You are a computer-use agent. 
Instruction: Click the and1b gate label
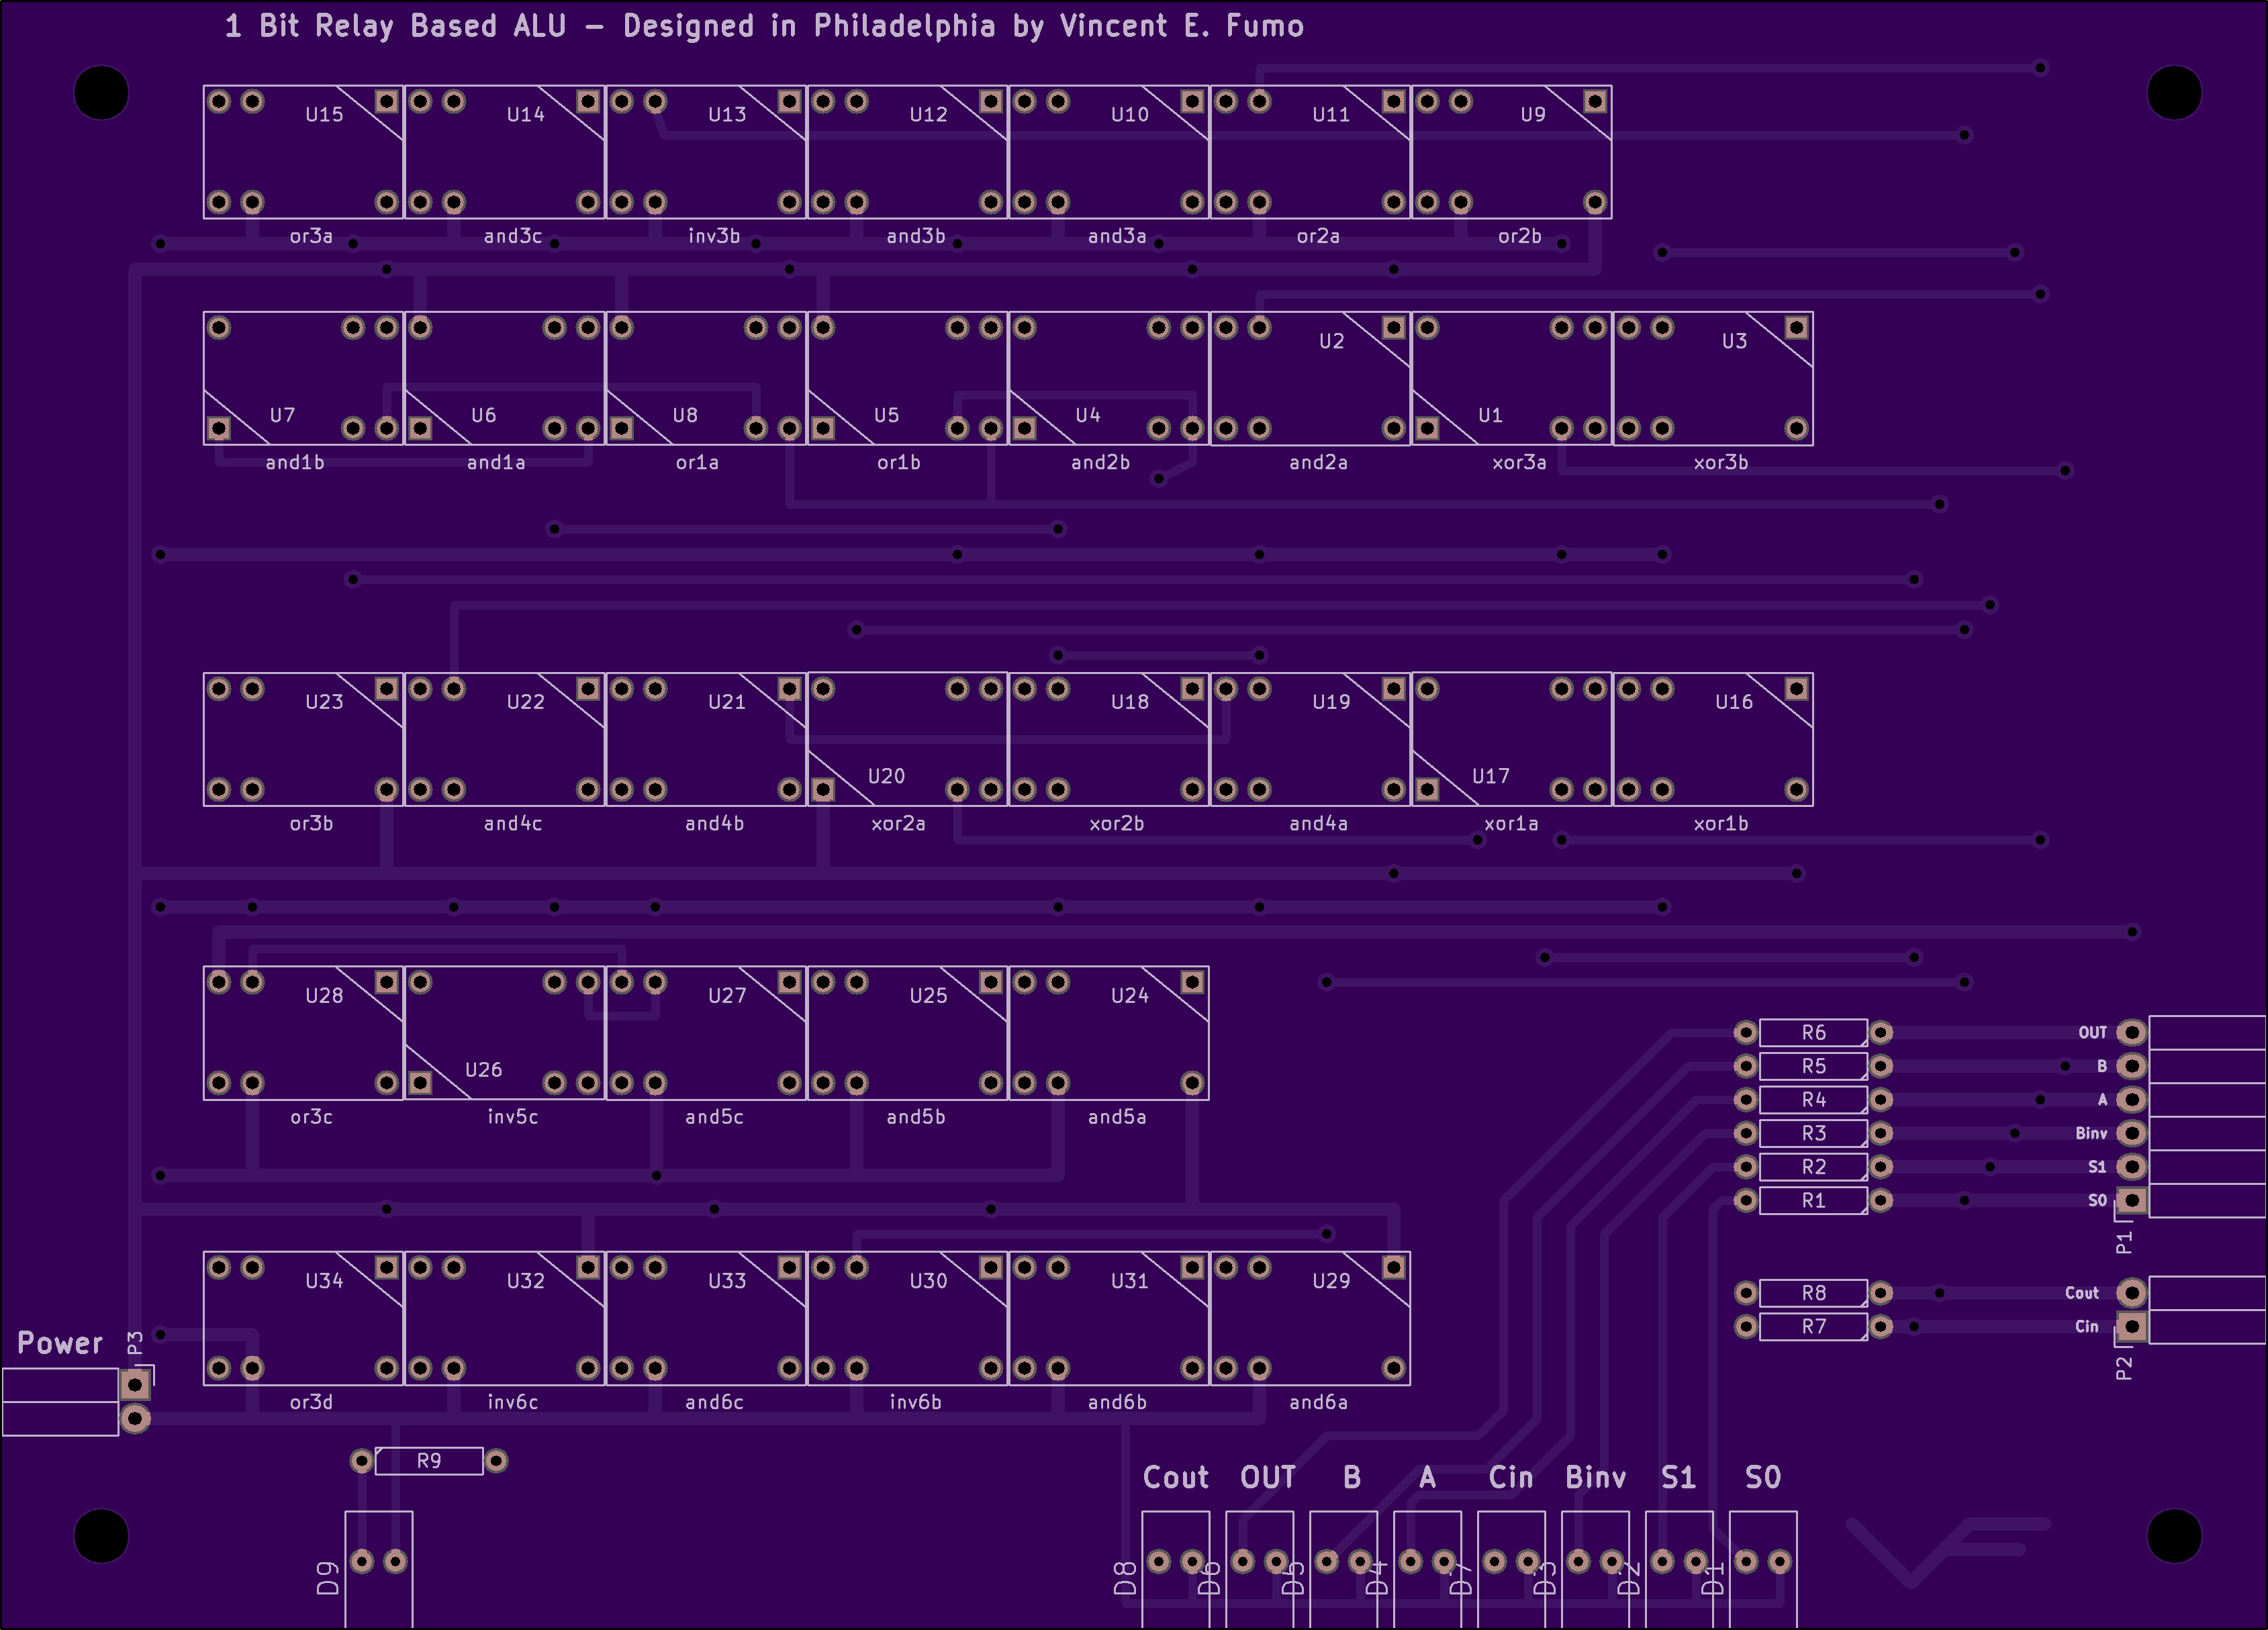tap(295, 463)
